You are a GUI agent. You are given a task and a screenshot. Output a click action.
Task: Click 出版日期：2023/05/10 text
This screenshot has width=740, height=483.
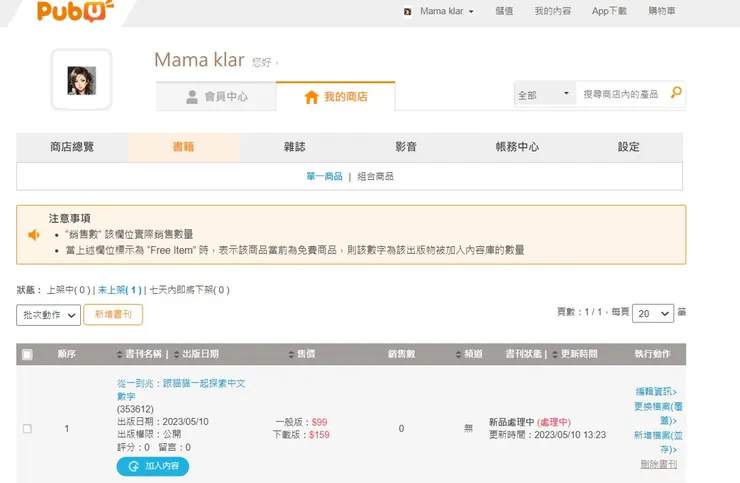pos(163,422)
